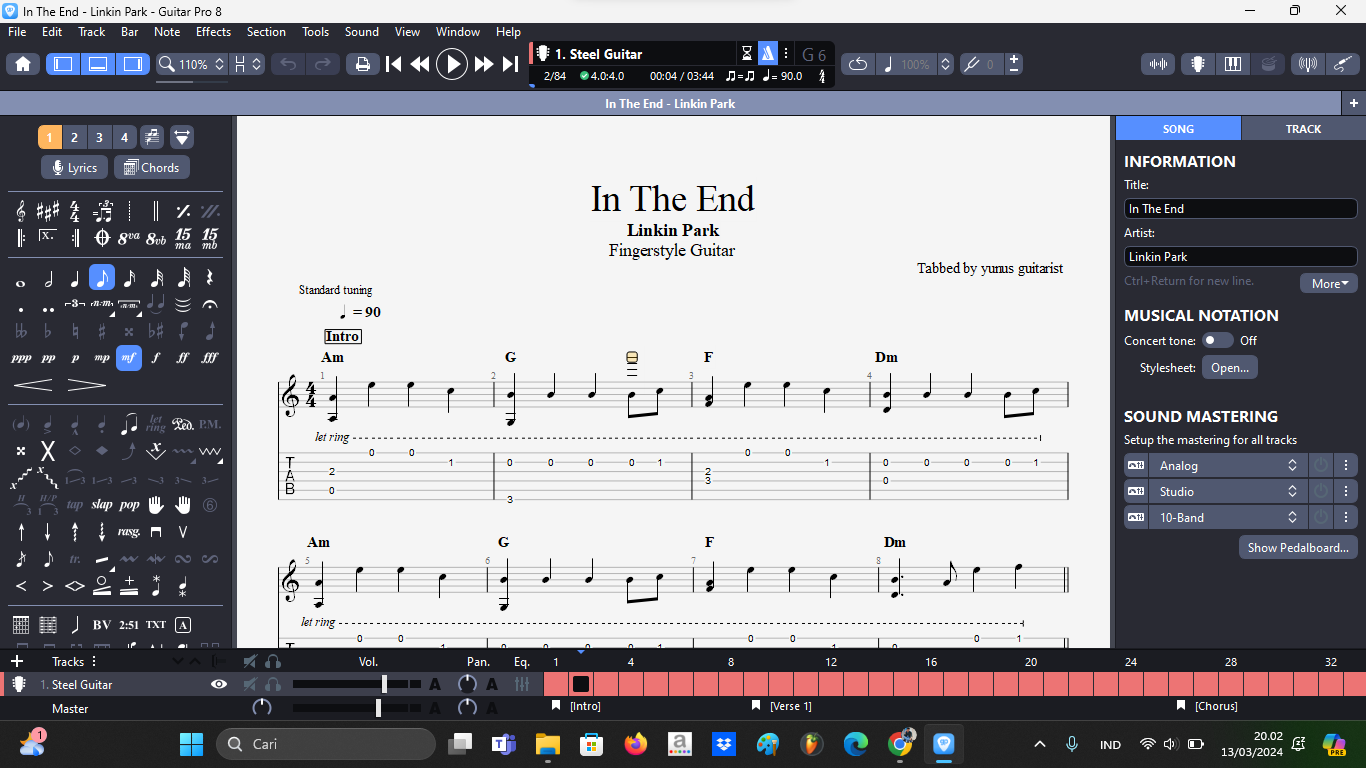Open Analog mastering preset dropdown
This screenshot has height=768, width=1366.
coord(1226,465)
